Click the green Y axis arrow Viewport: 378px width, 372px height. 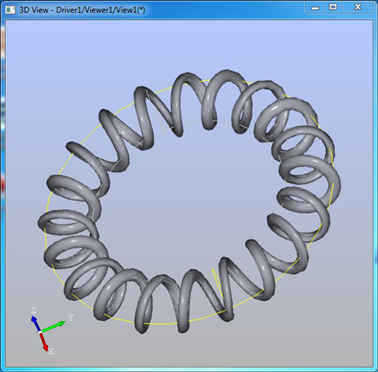coord(54,327)
